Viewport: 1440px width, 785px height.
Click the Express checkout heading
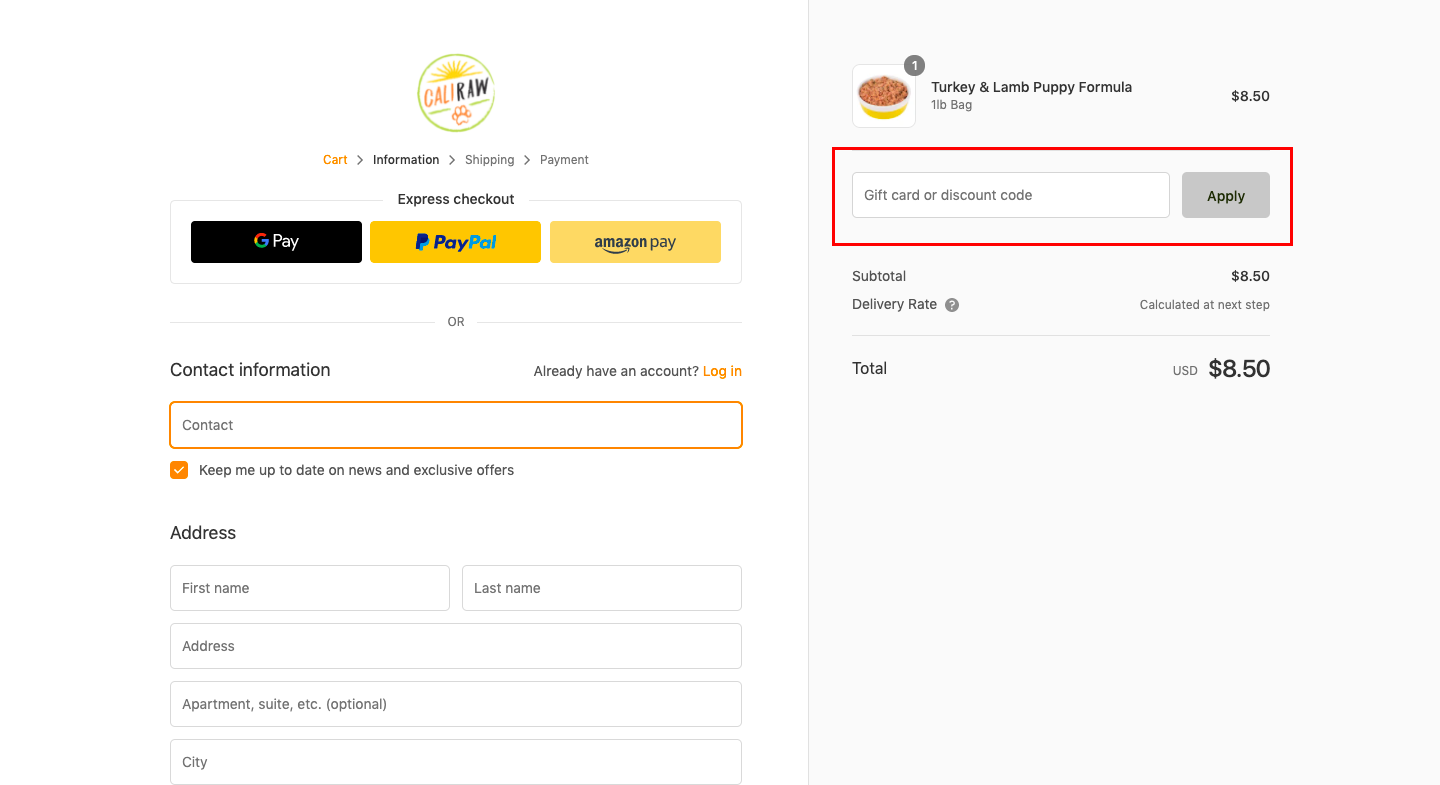click(x=456, y=199)
